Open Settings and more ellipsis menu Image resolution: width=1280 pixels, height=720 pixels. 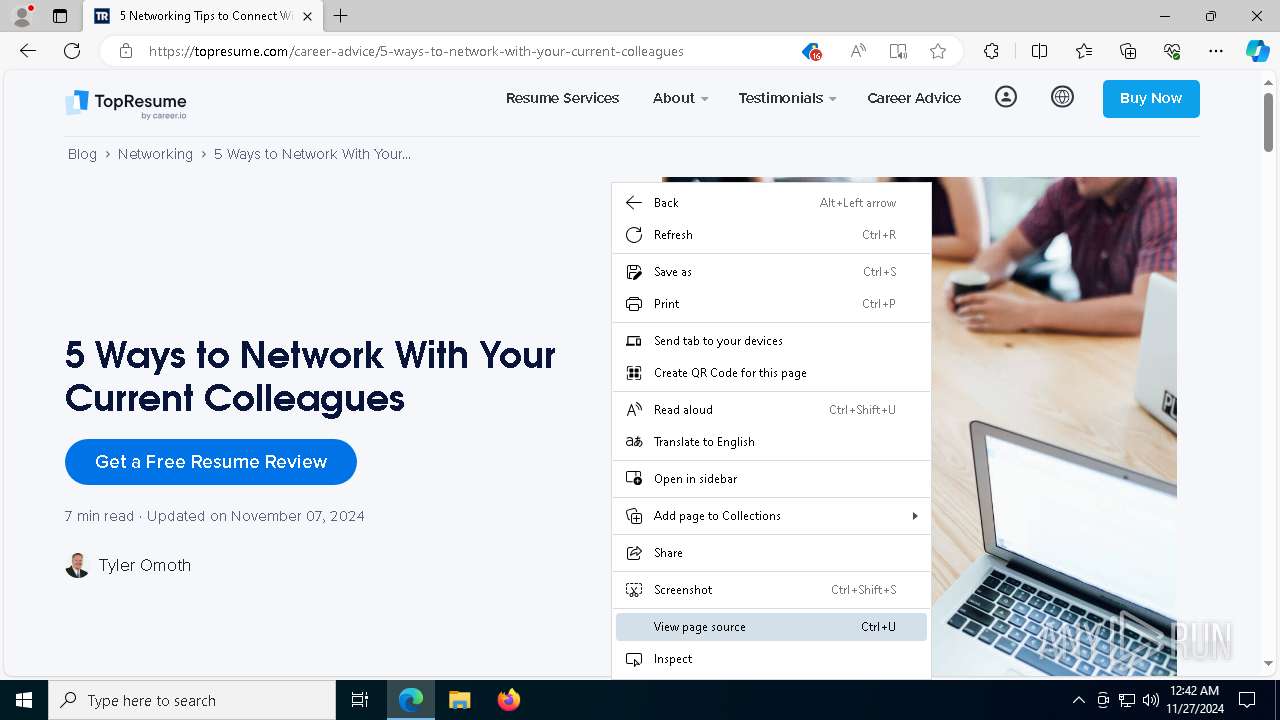click(1216, 51)
